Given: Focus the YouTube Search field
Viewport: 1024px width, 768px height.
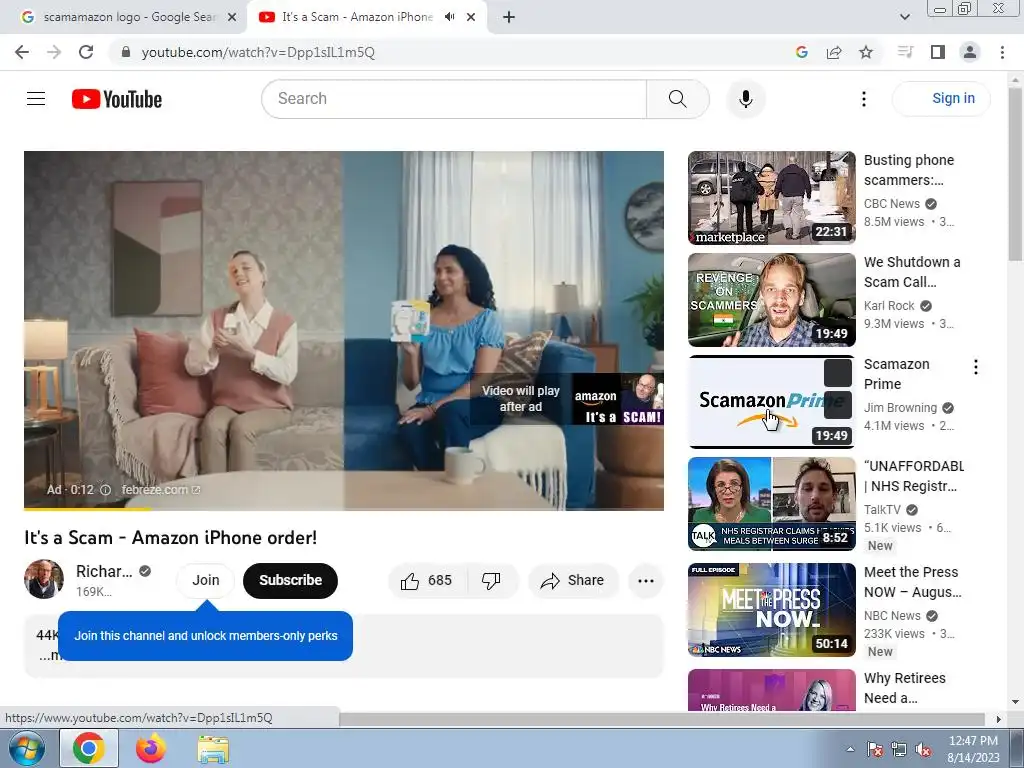Looking at the screenshot, I should point(454,99).
